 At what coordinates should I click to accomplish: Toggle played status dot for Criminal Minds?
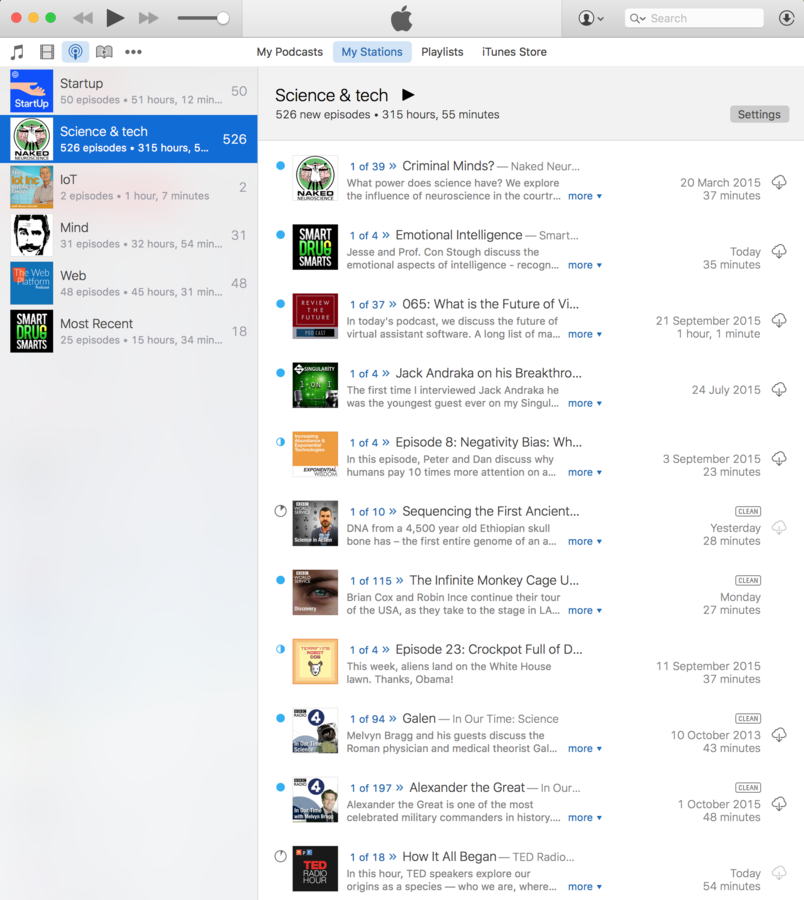click(x=280, y=166)
